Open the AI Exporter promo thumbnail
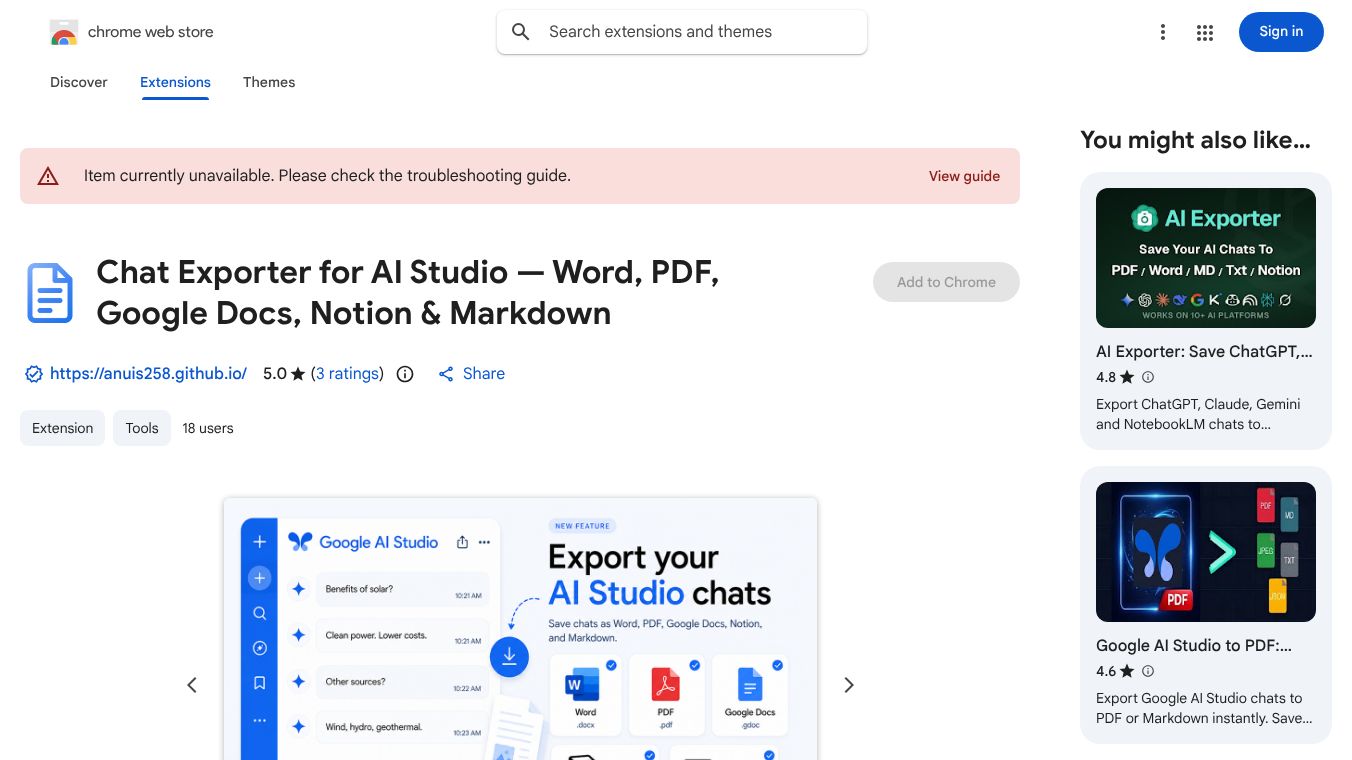The width and height of the screenshot is (1352, 760). [1206, 258]
